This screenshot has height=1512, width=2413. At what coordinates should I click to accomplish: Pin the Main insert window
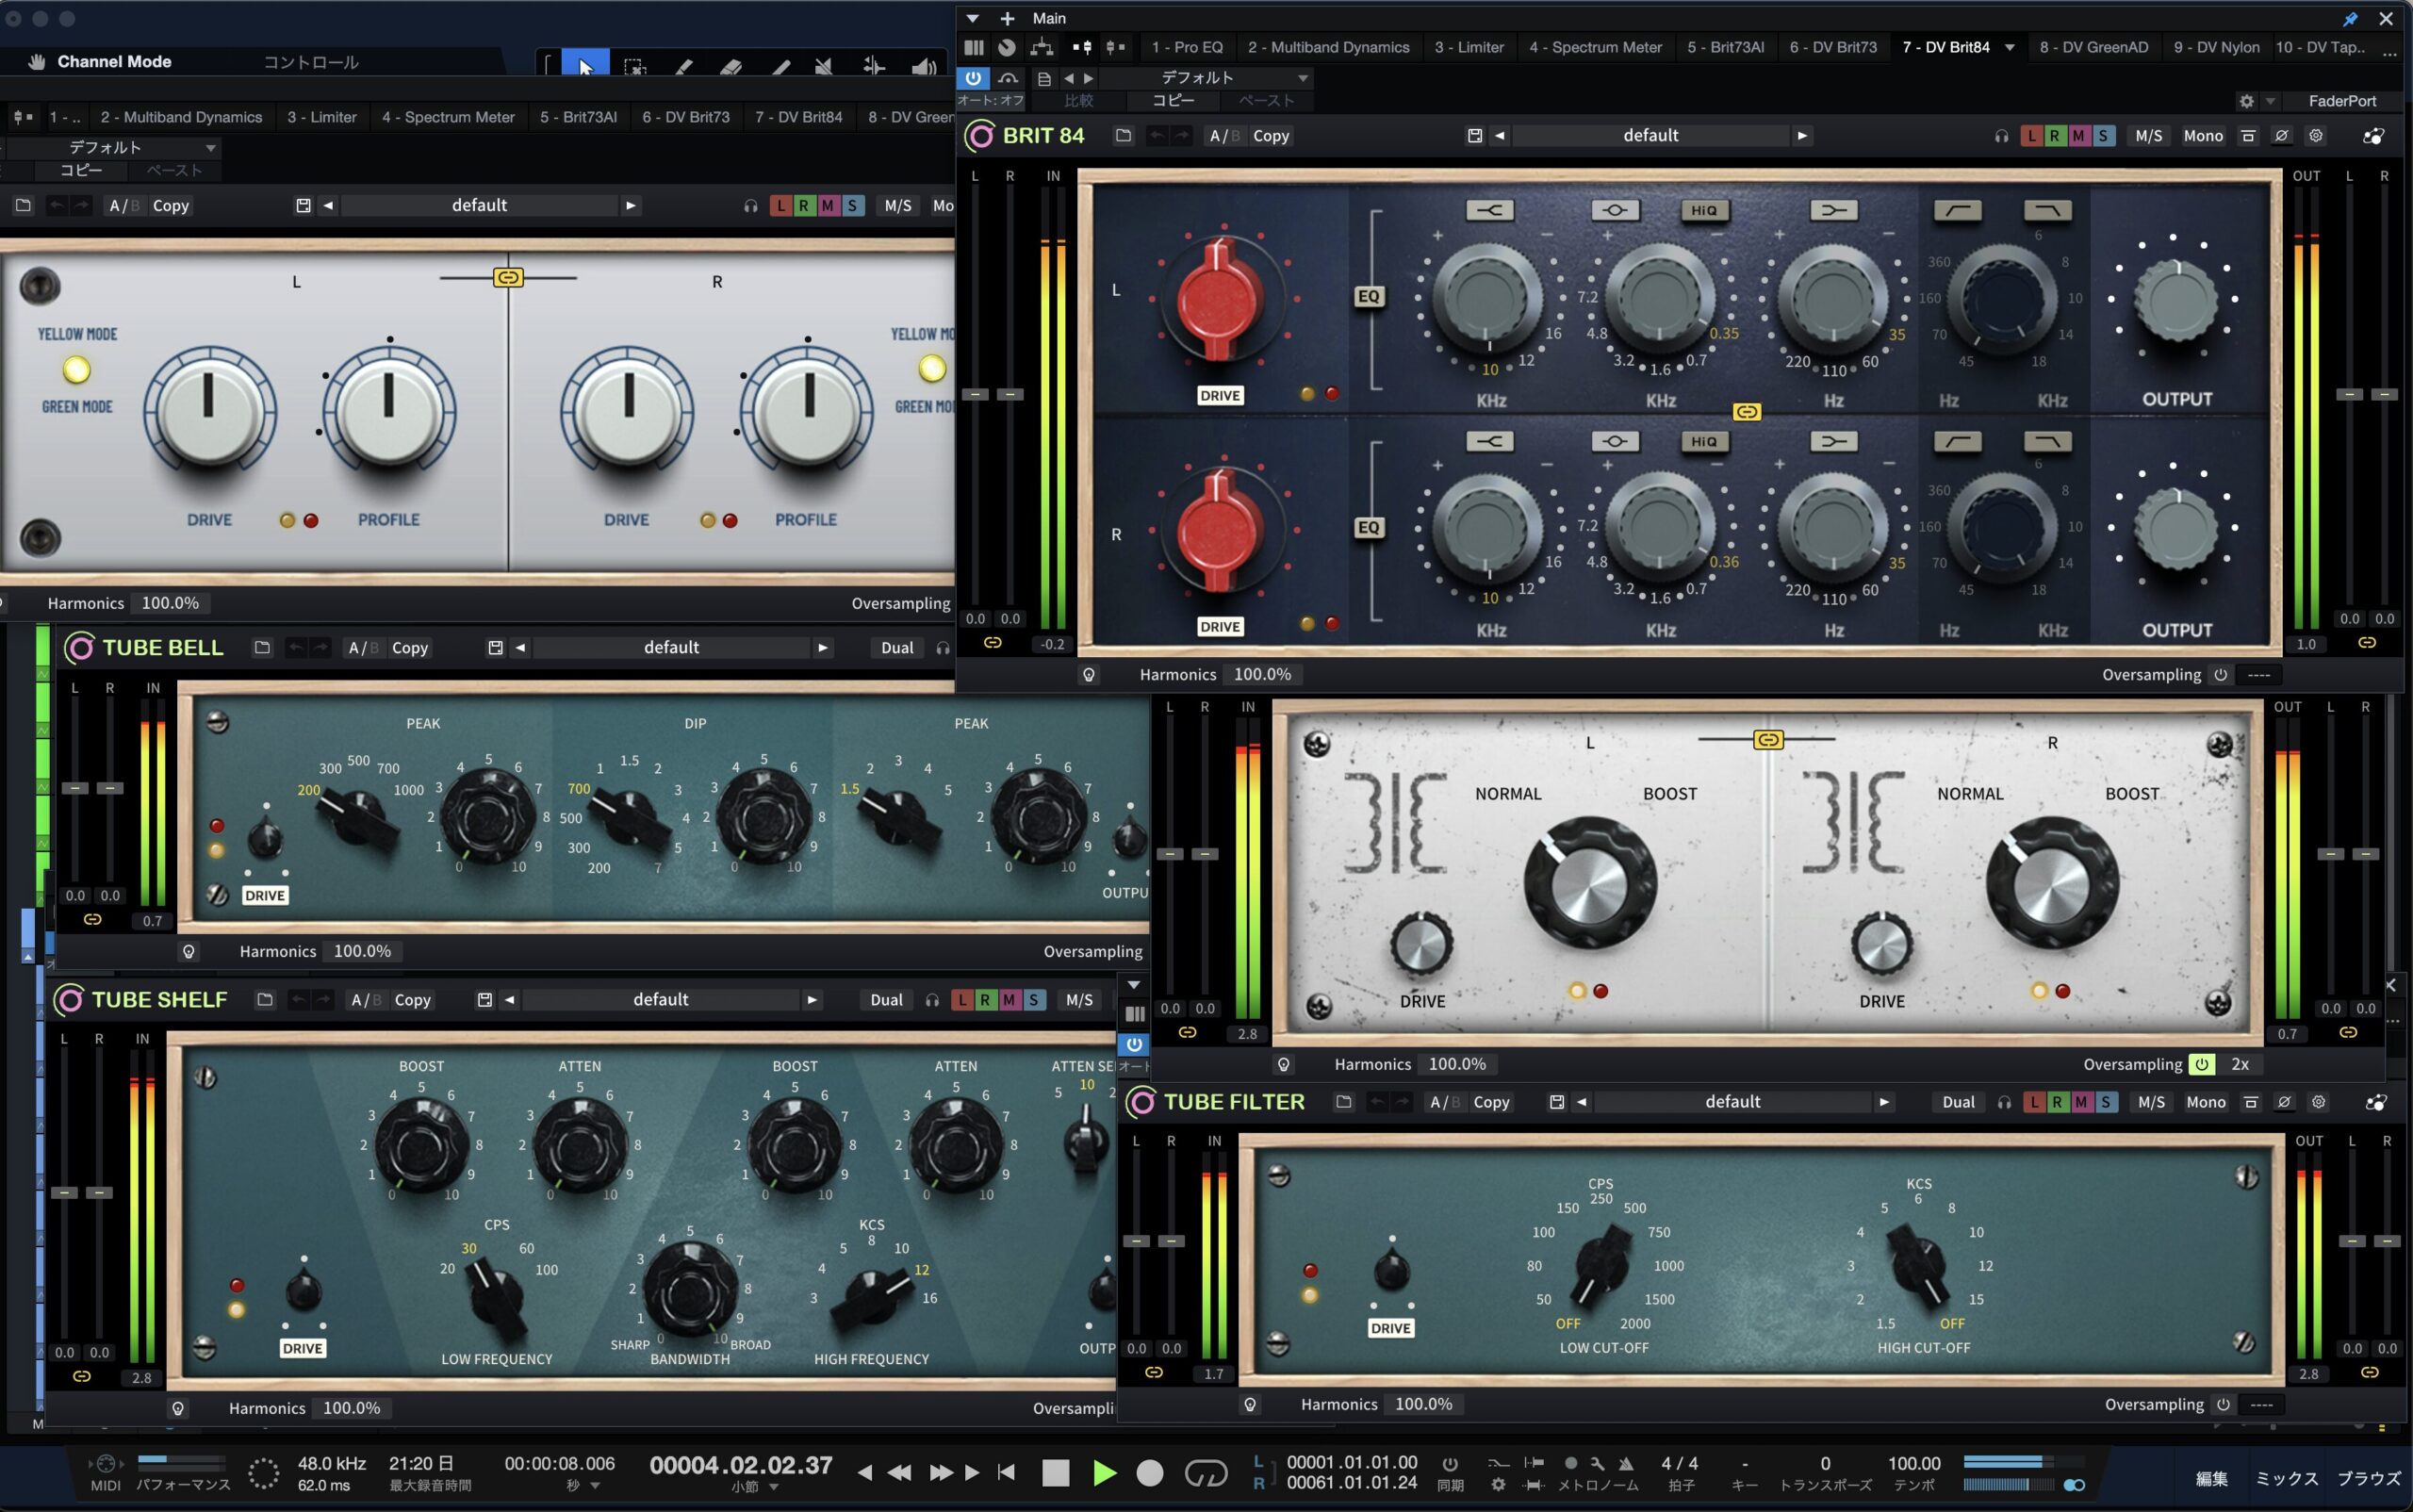click(x=2350, y=18)
